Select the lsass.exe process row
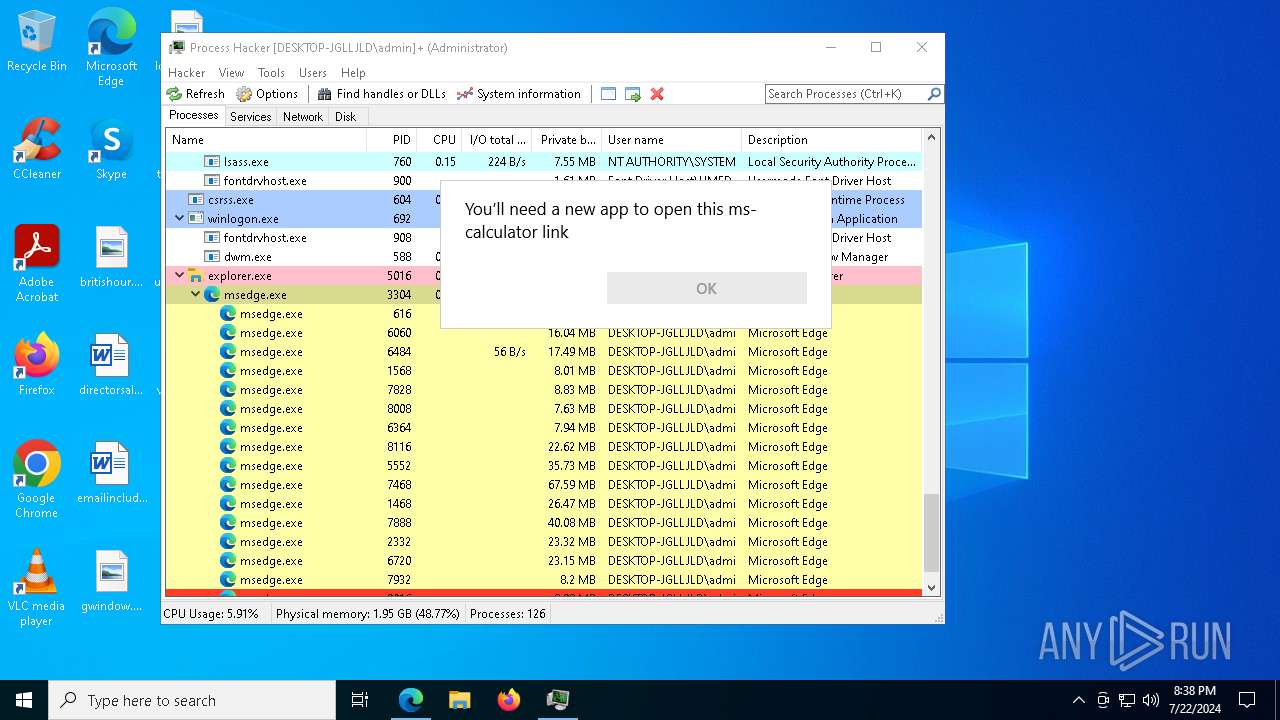This screenshot has width=1280, height=720. (543, 161)
